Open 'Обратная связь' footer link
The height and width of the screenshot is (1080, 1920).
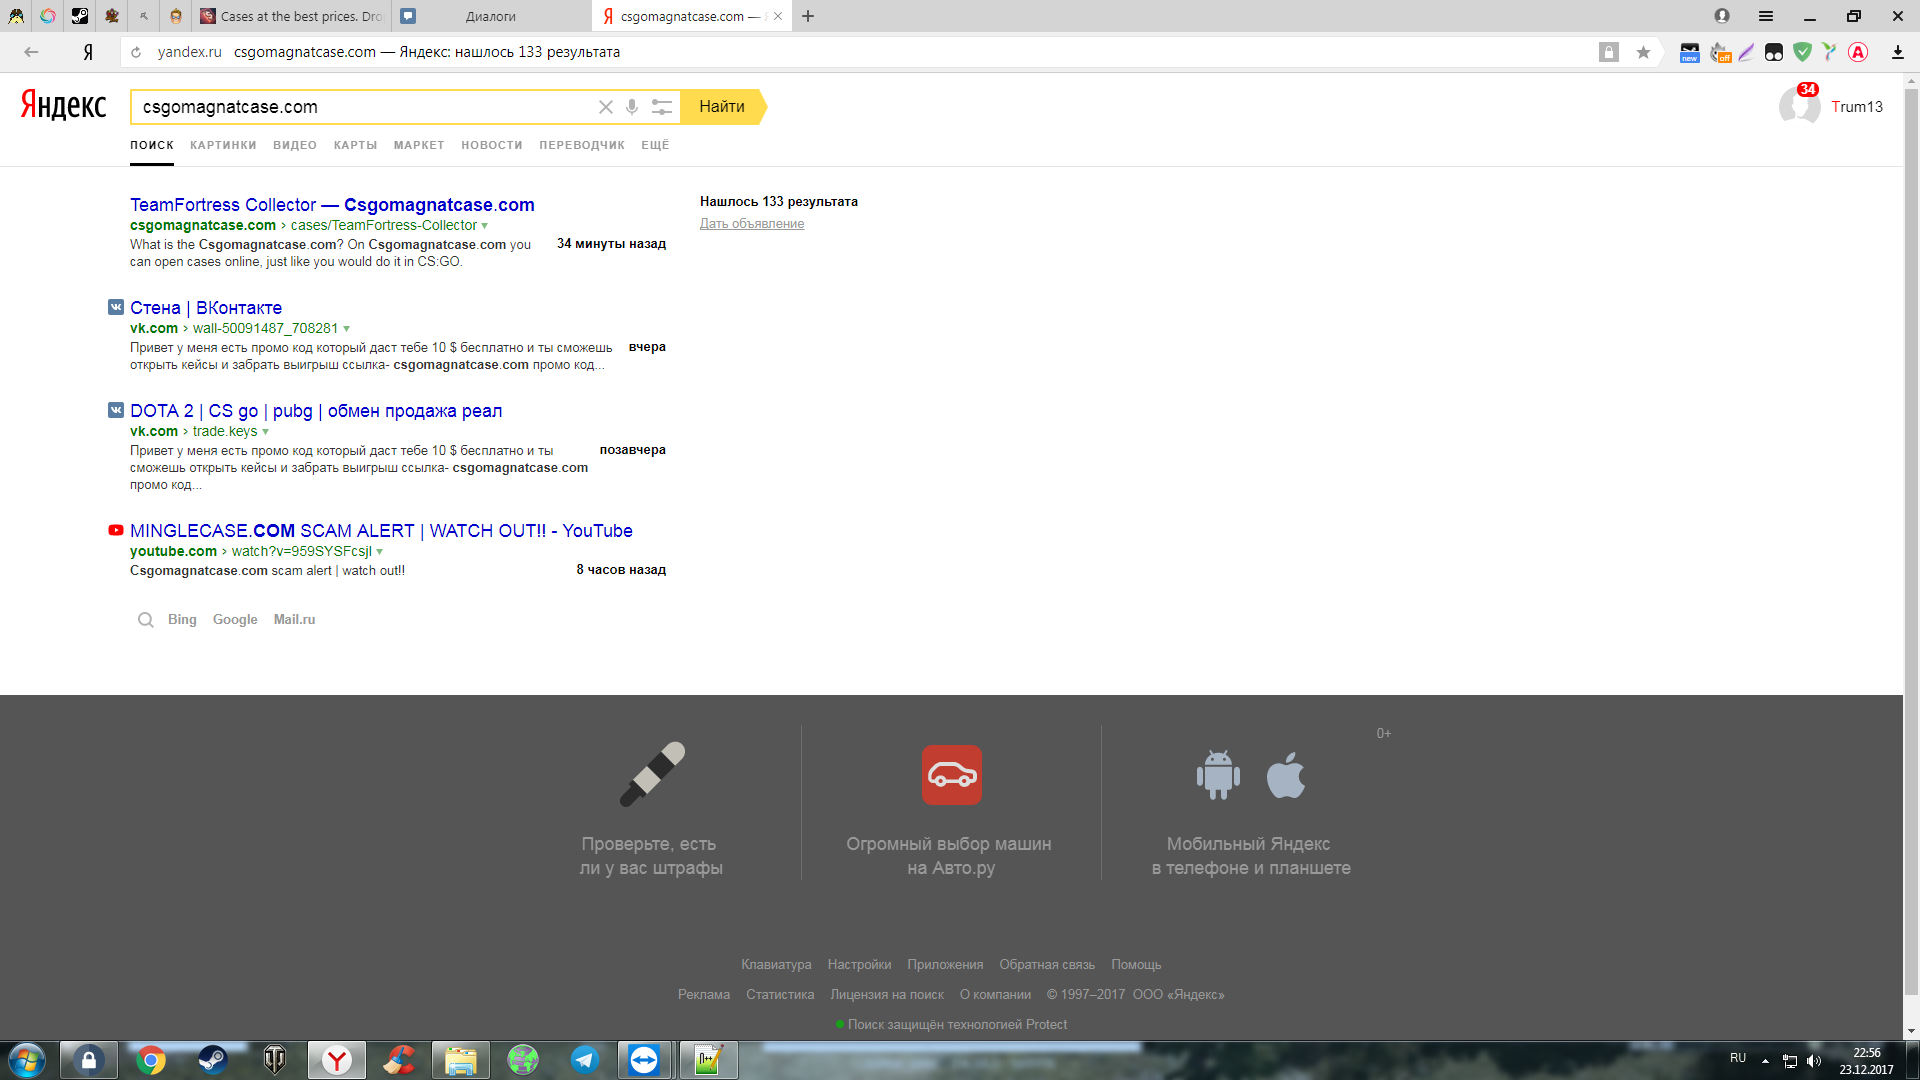tap(1047, 965)
